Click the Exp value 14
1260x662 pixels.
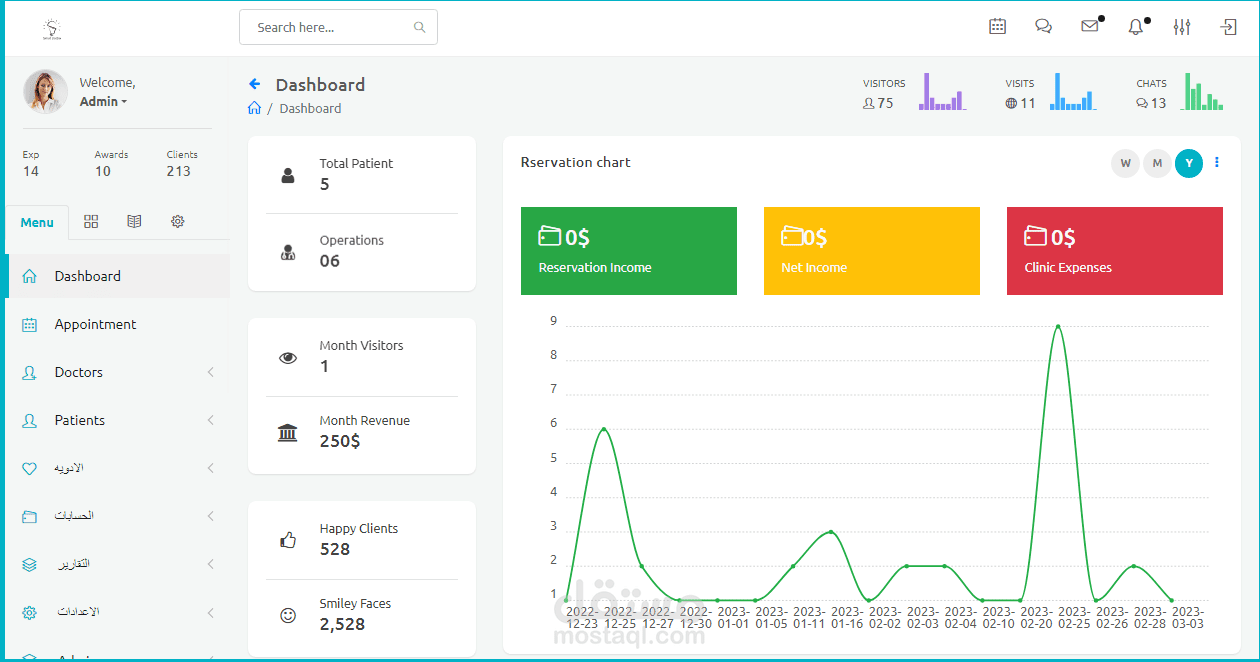tap(31, 171)
